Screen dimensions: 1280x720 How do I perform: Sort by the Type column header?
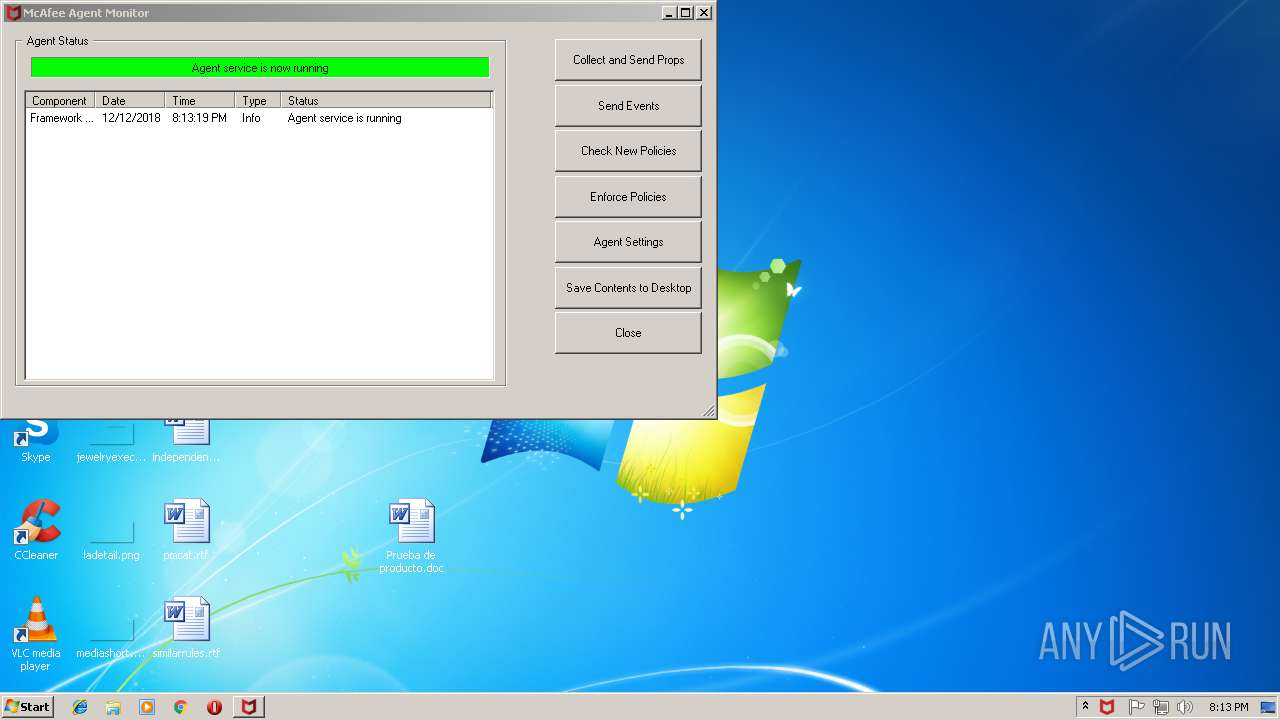pyautogui.click(x=258, y=100)
